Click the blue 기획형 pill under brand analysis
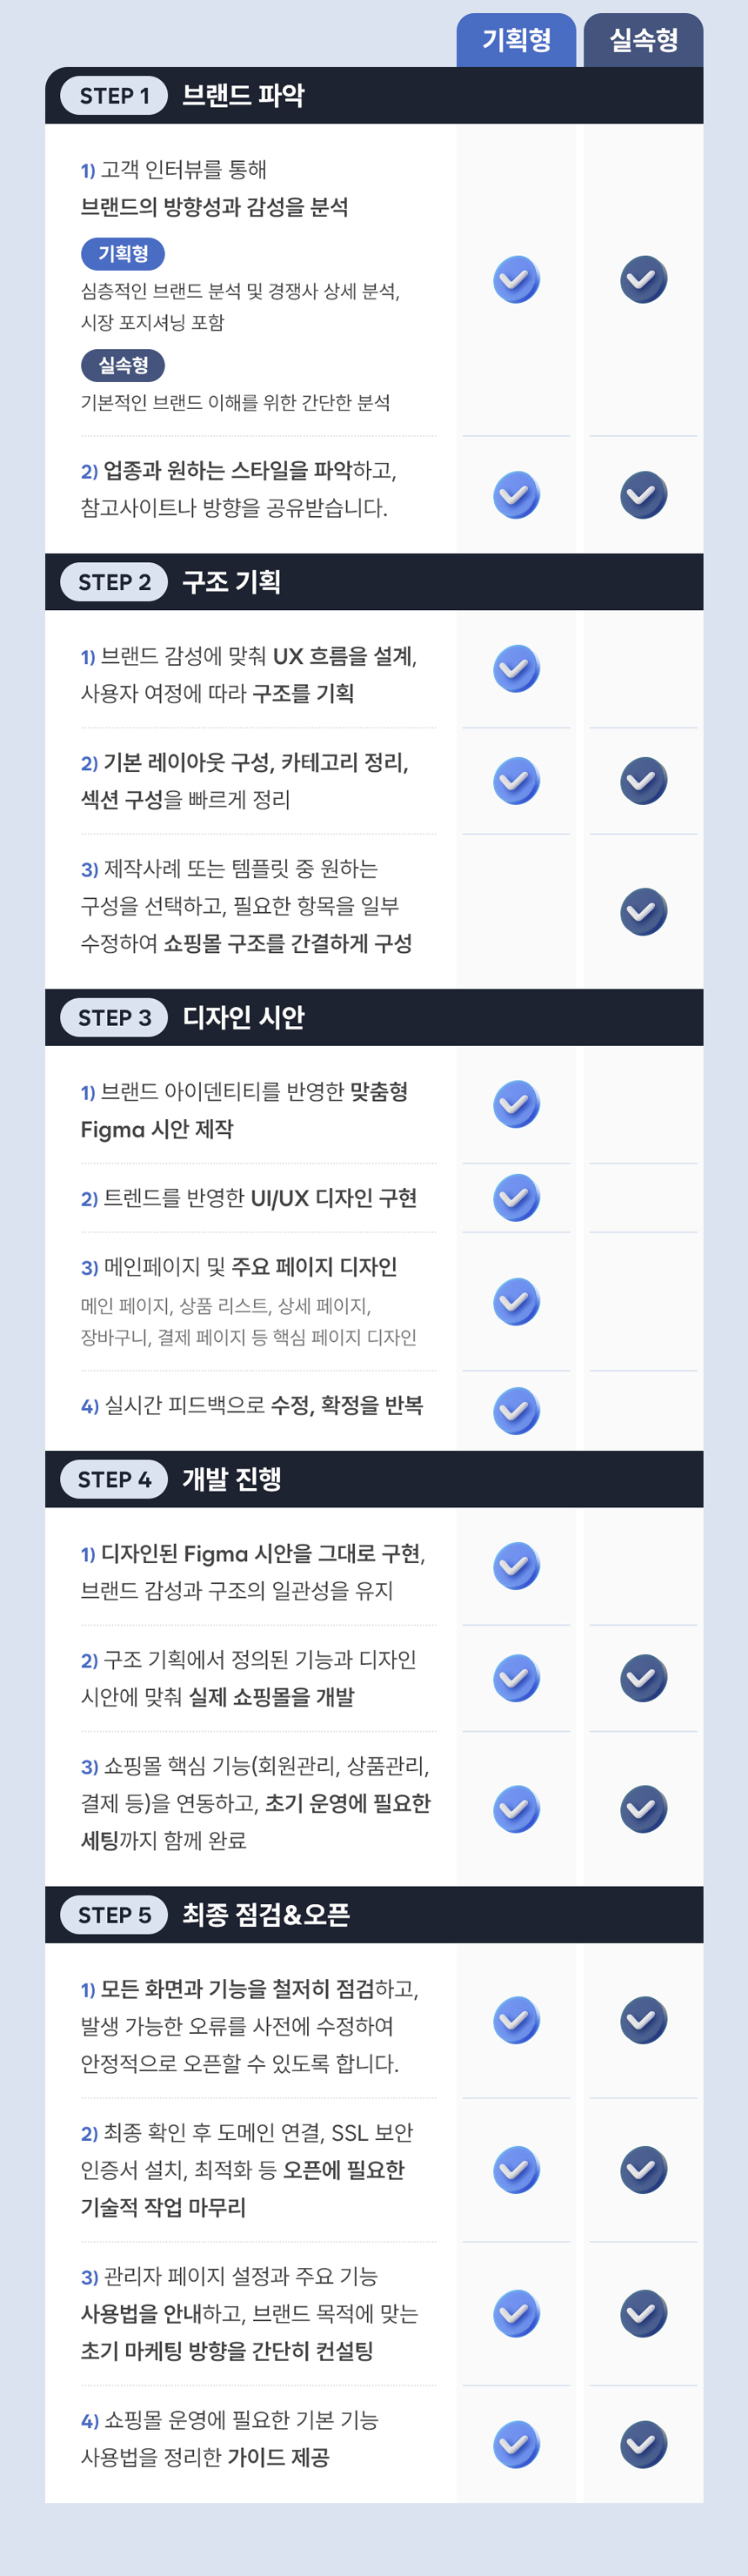Image resolution: width=748 pixels, height=2576 pixels. coord(123,254)
